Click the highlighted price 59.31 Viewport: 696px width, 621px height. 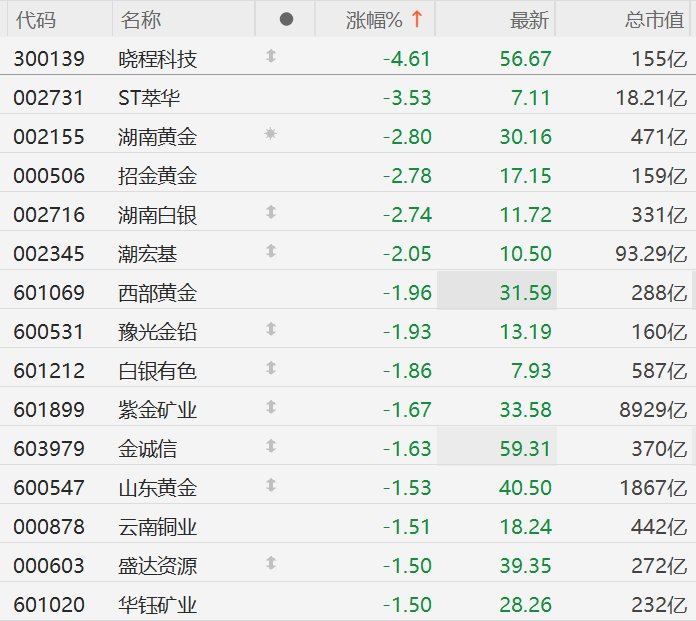click(529, 449)
